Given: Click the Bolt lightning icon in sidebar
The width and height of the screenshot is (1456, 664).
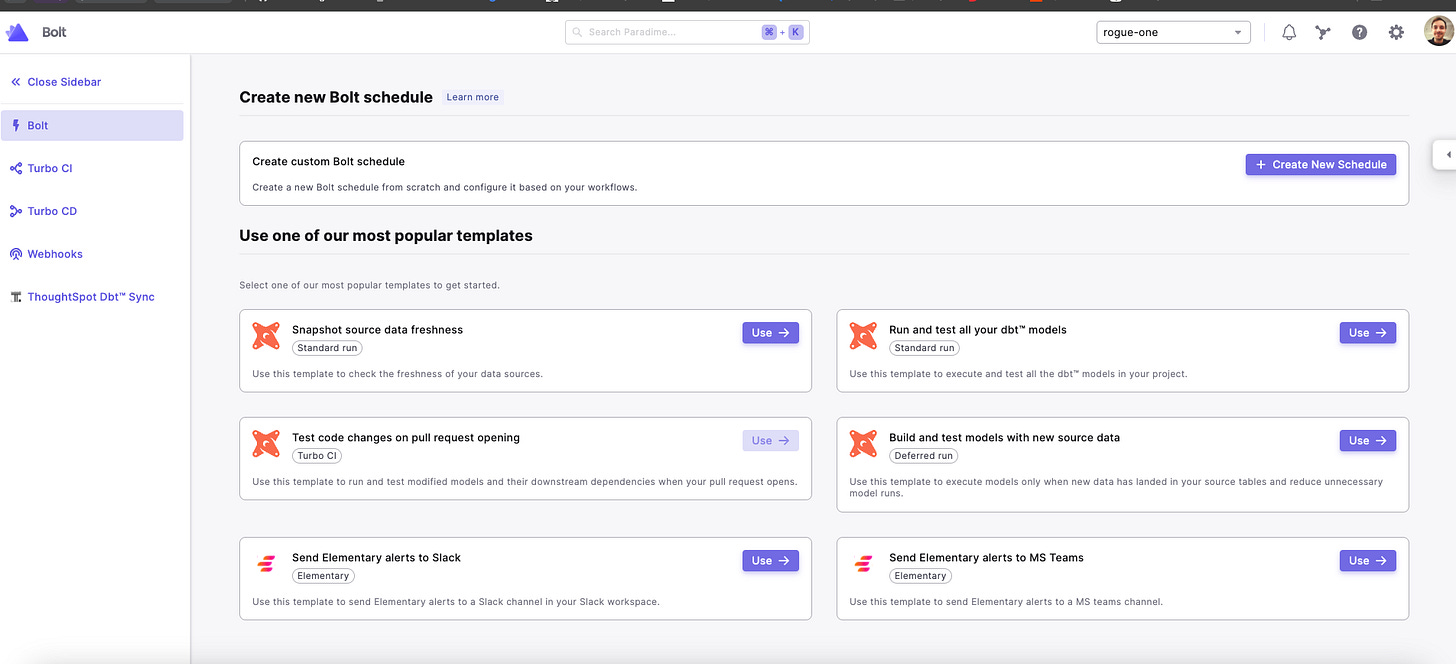Looking at the screenshot, I should point(15,125).
